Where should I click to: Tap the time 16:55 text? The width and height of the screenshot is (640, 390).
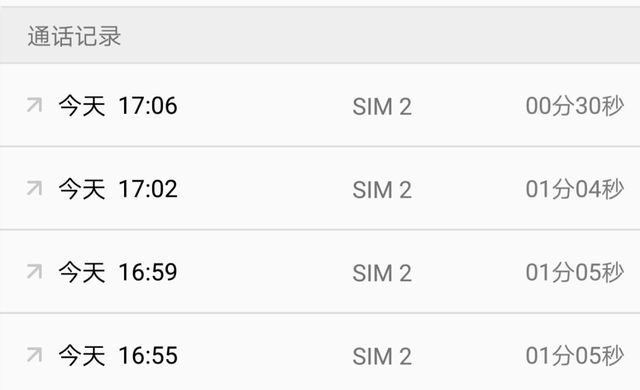click(x=148, y=355)
